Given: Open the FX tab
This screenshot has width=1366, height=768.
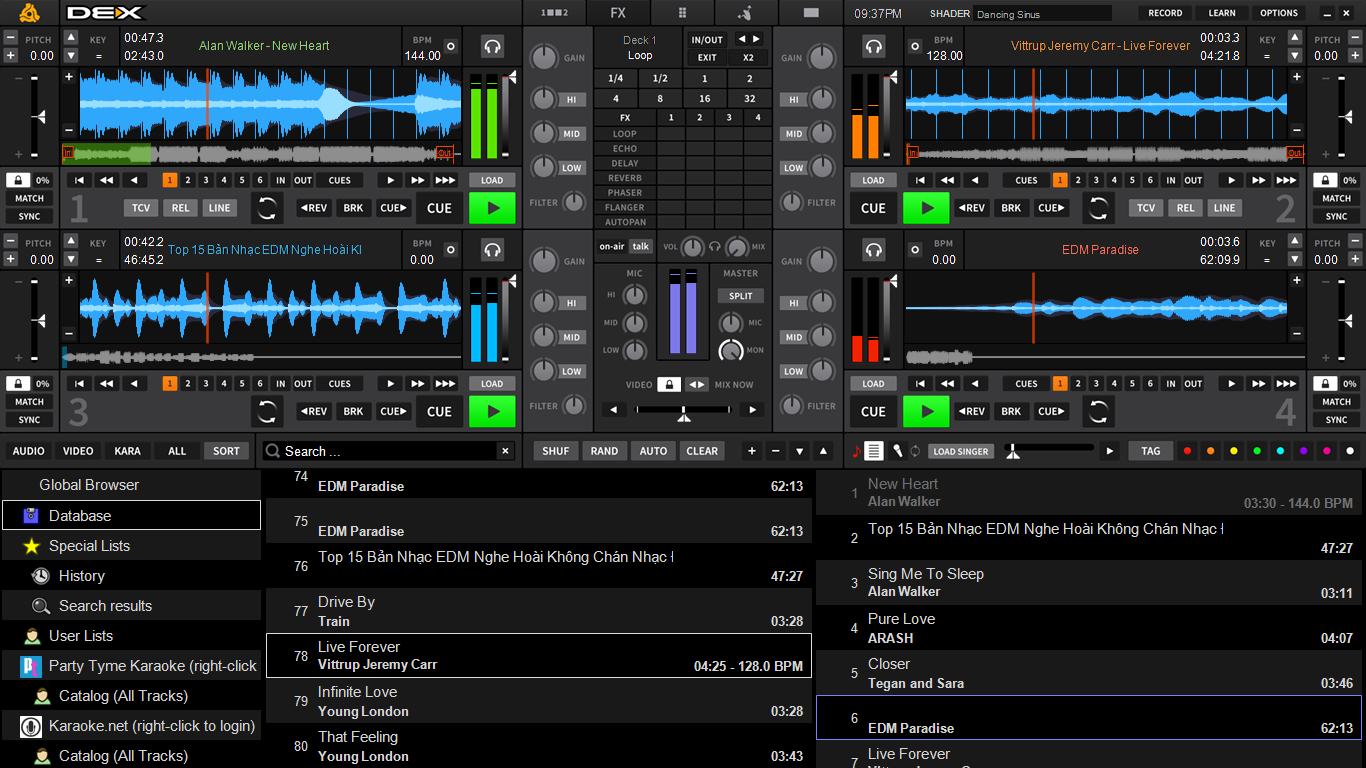Looking at the screenshot, I should (x=618, y=13).
